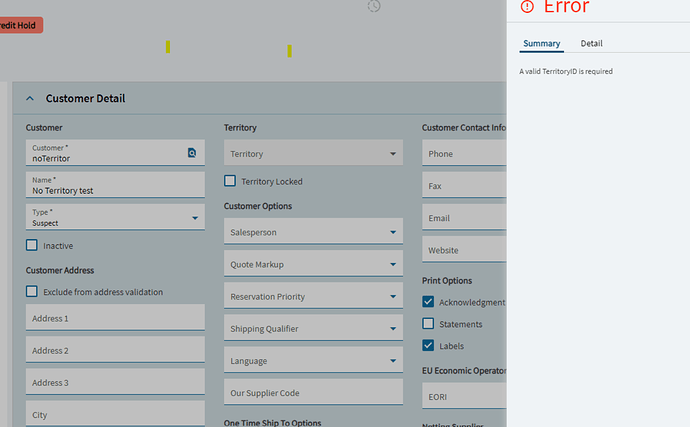Select the 'A valid TerritoryID is required' message
Screen dimensions: 690x427
click(x=566, y=71)
